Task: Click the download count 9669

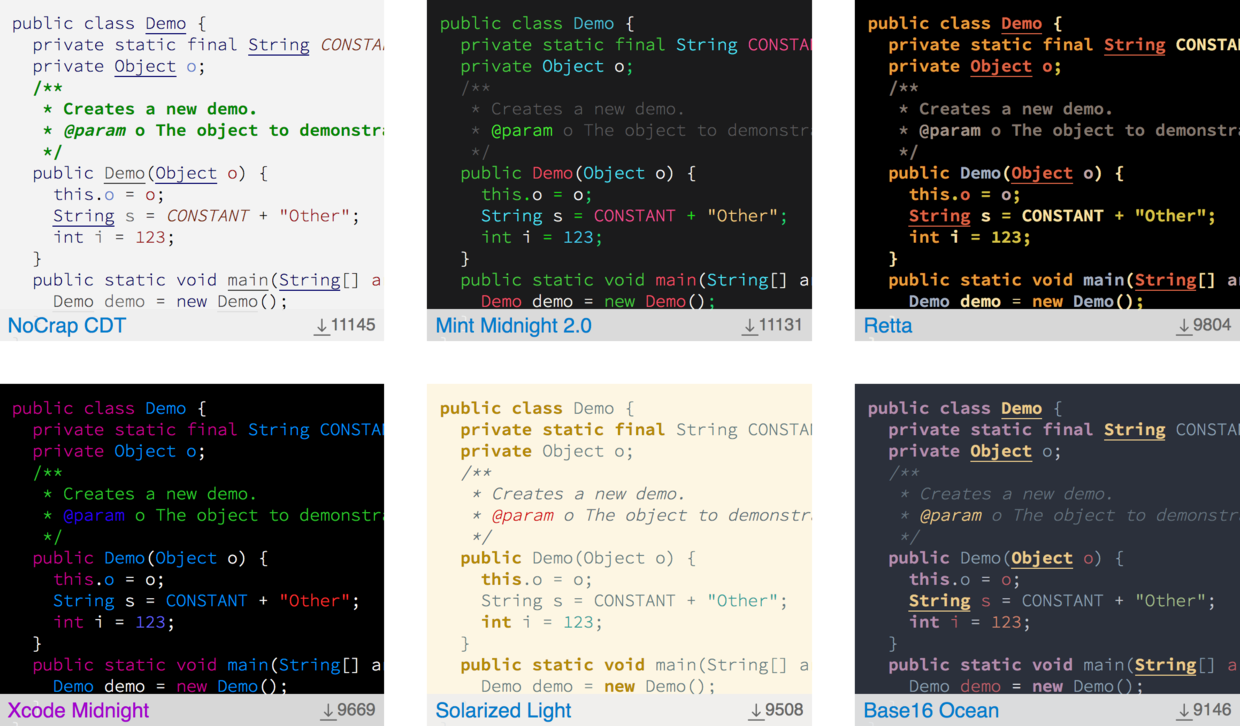Action: click(x=357, y=710)
